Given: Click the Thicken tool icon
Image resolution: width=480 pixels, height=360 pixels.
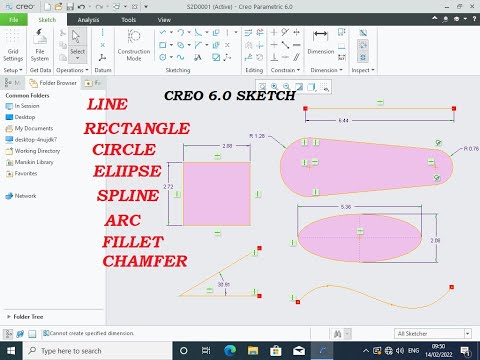Looking at the screenshot, I should coord(216,45).
